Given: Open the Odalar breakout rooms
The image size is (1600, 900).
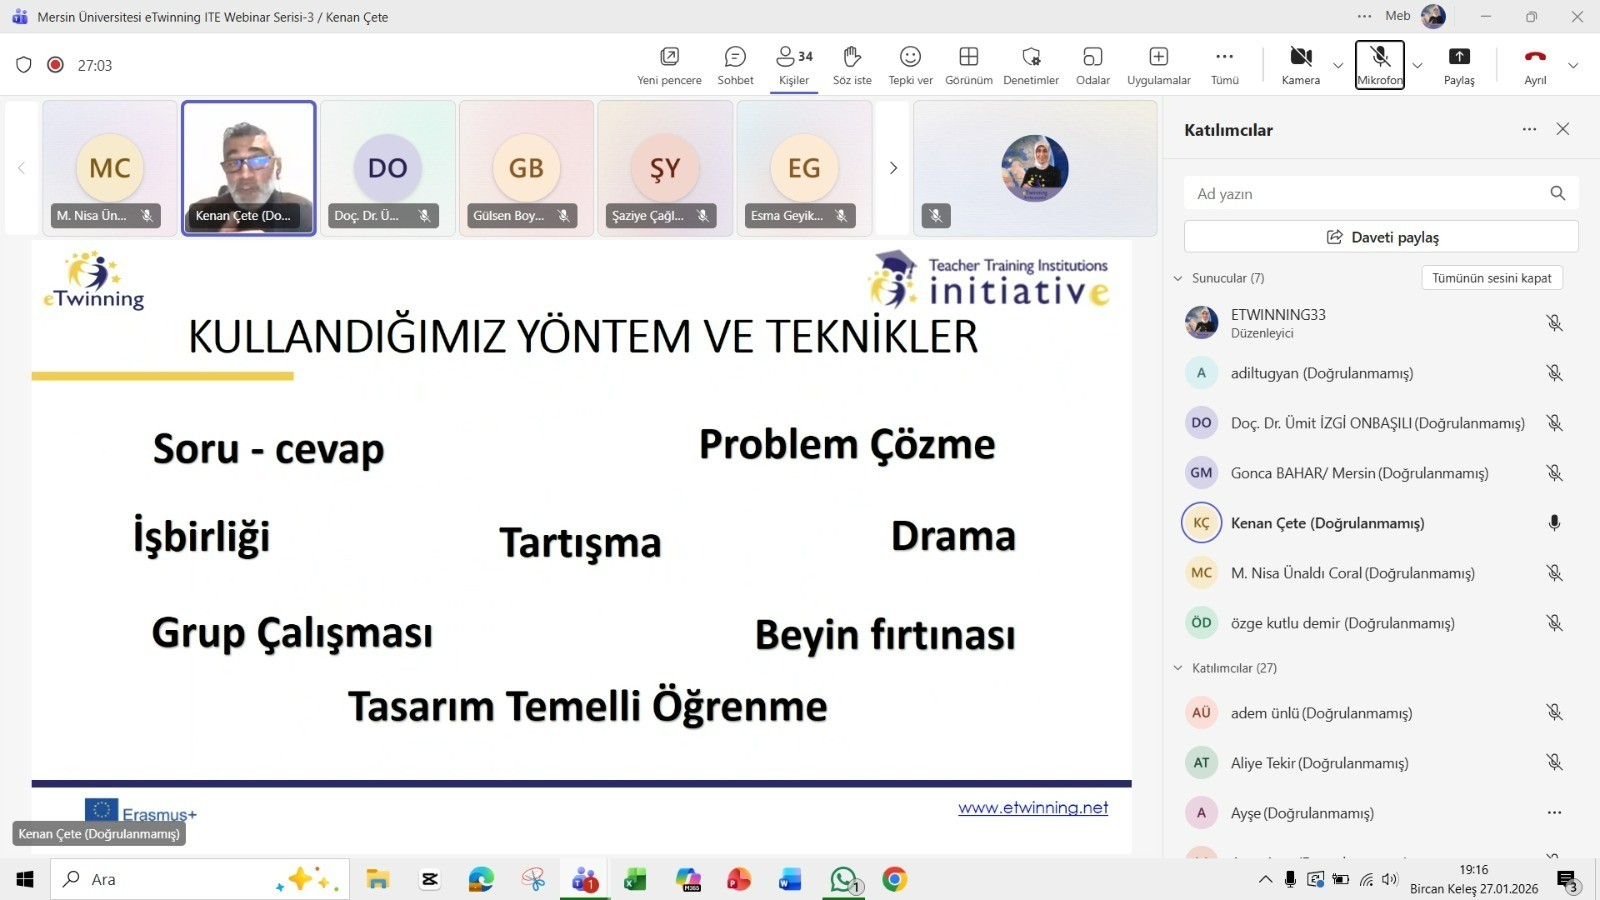Looking at the screenshot, I should (1092, 65).
